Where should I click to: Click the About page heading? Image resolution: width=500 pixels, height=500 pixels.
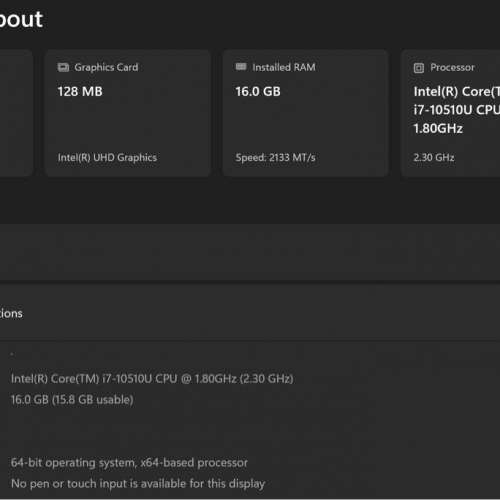pos(21,19)
